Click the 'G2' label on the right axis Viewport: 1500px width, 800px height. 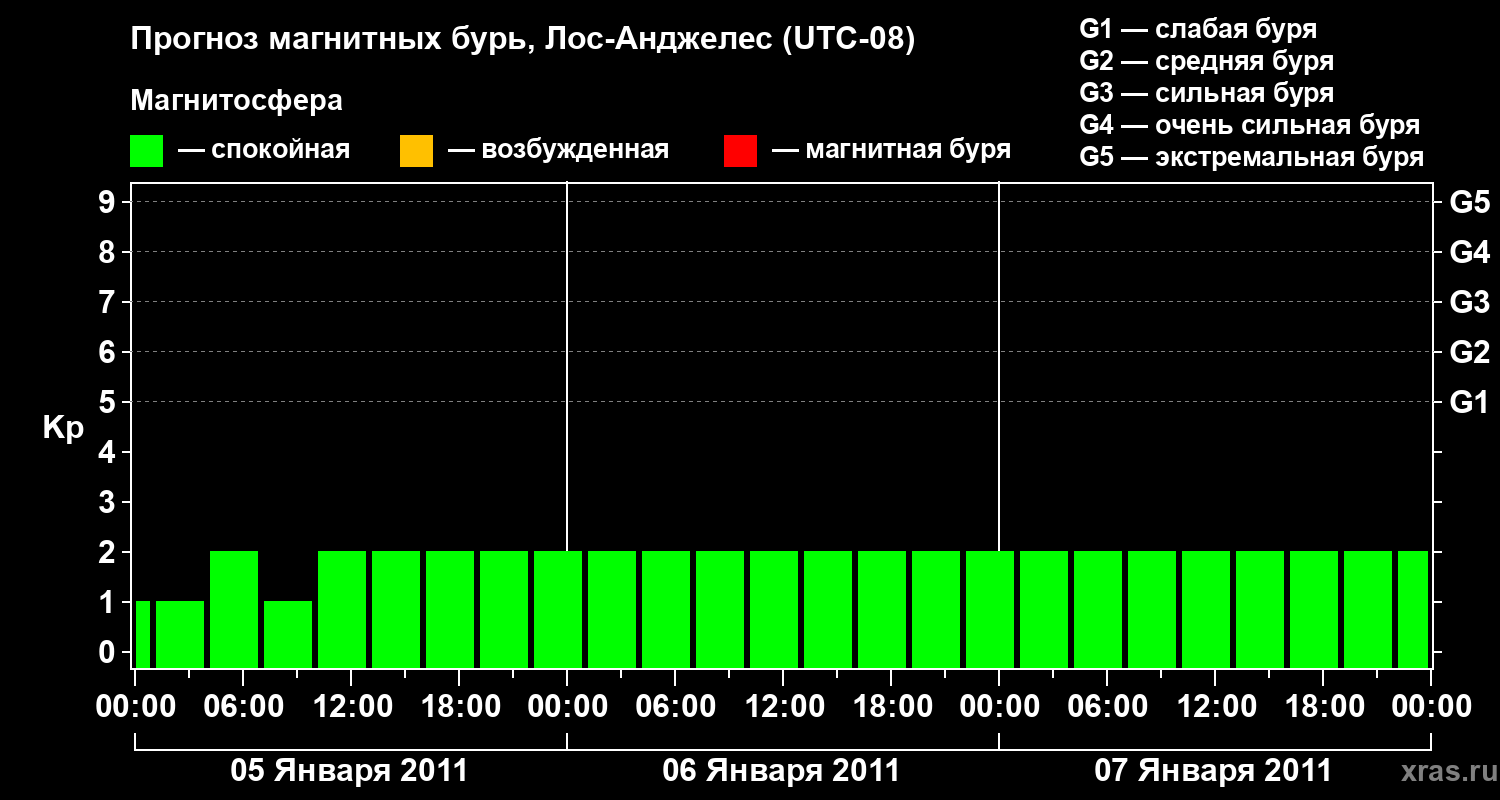[1470, 352]
